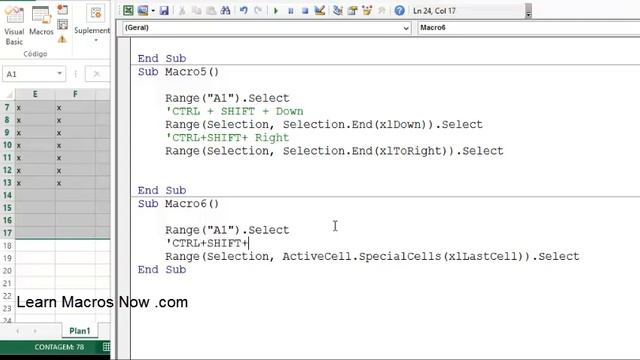This screenshot has width=640, height=360.
Task: Open the Object Browser icon
Action: pyautogui.click(x=367, y=11)
